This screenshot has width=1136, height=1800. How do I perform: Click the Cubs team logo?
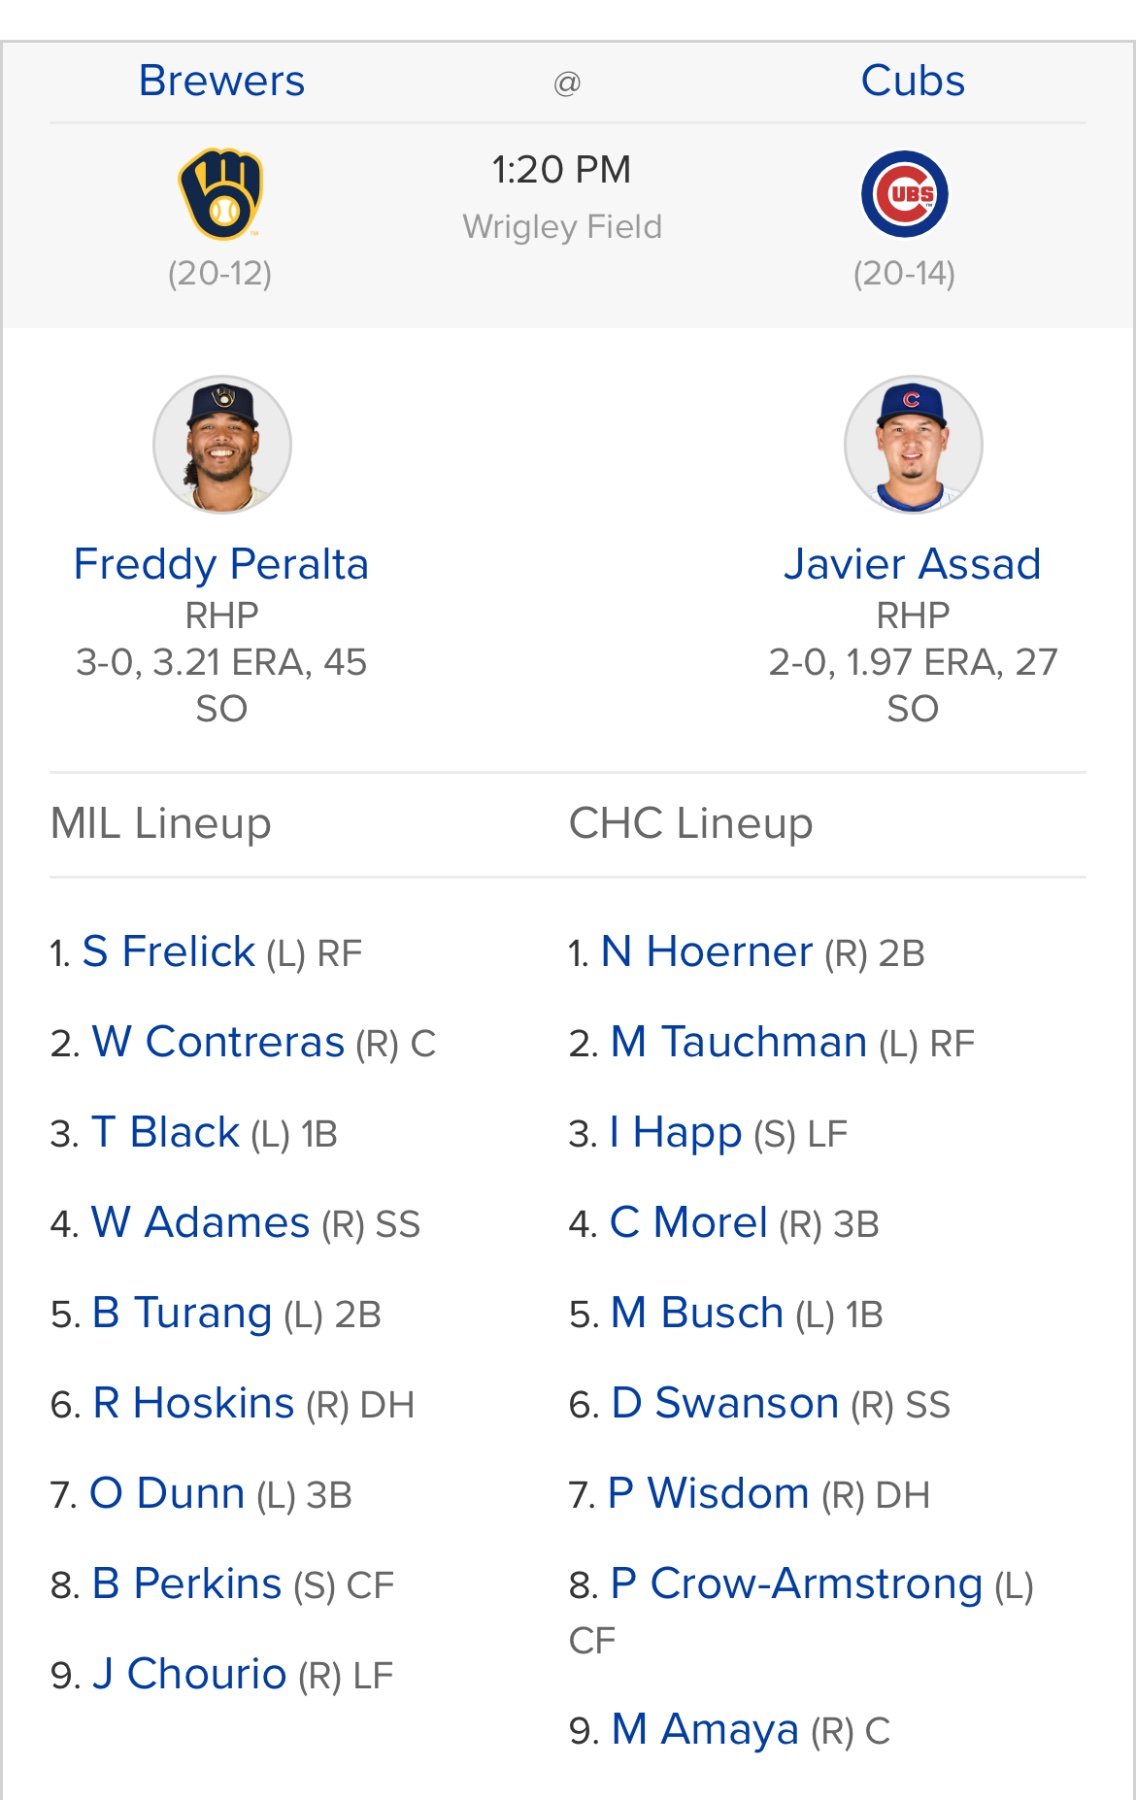(x=904, y=194)
